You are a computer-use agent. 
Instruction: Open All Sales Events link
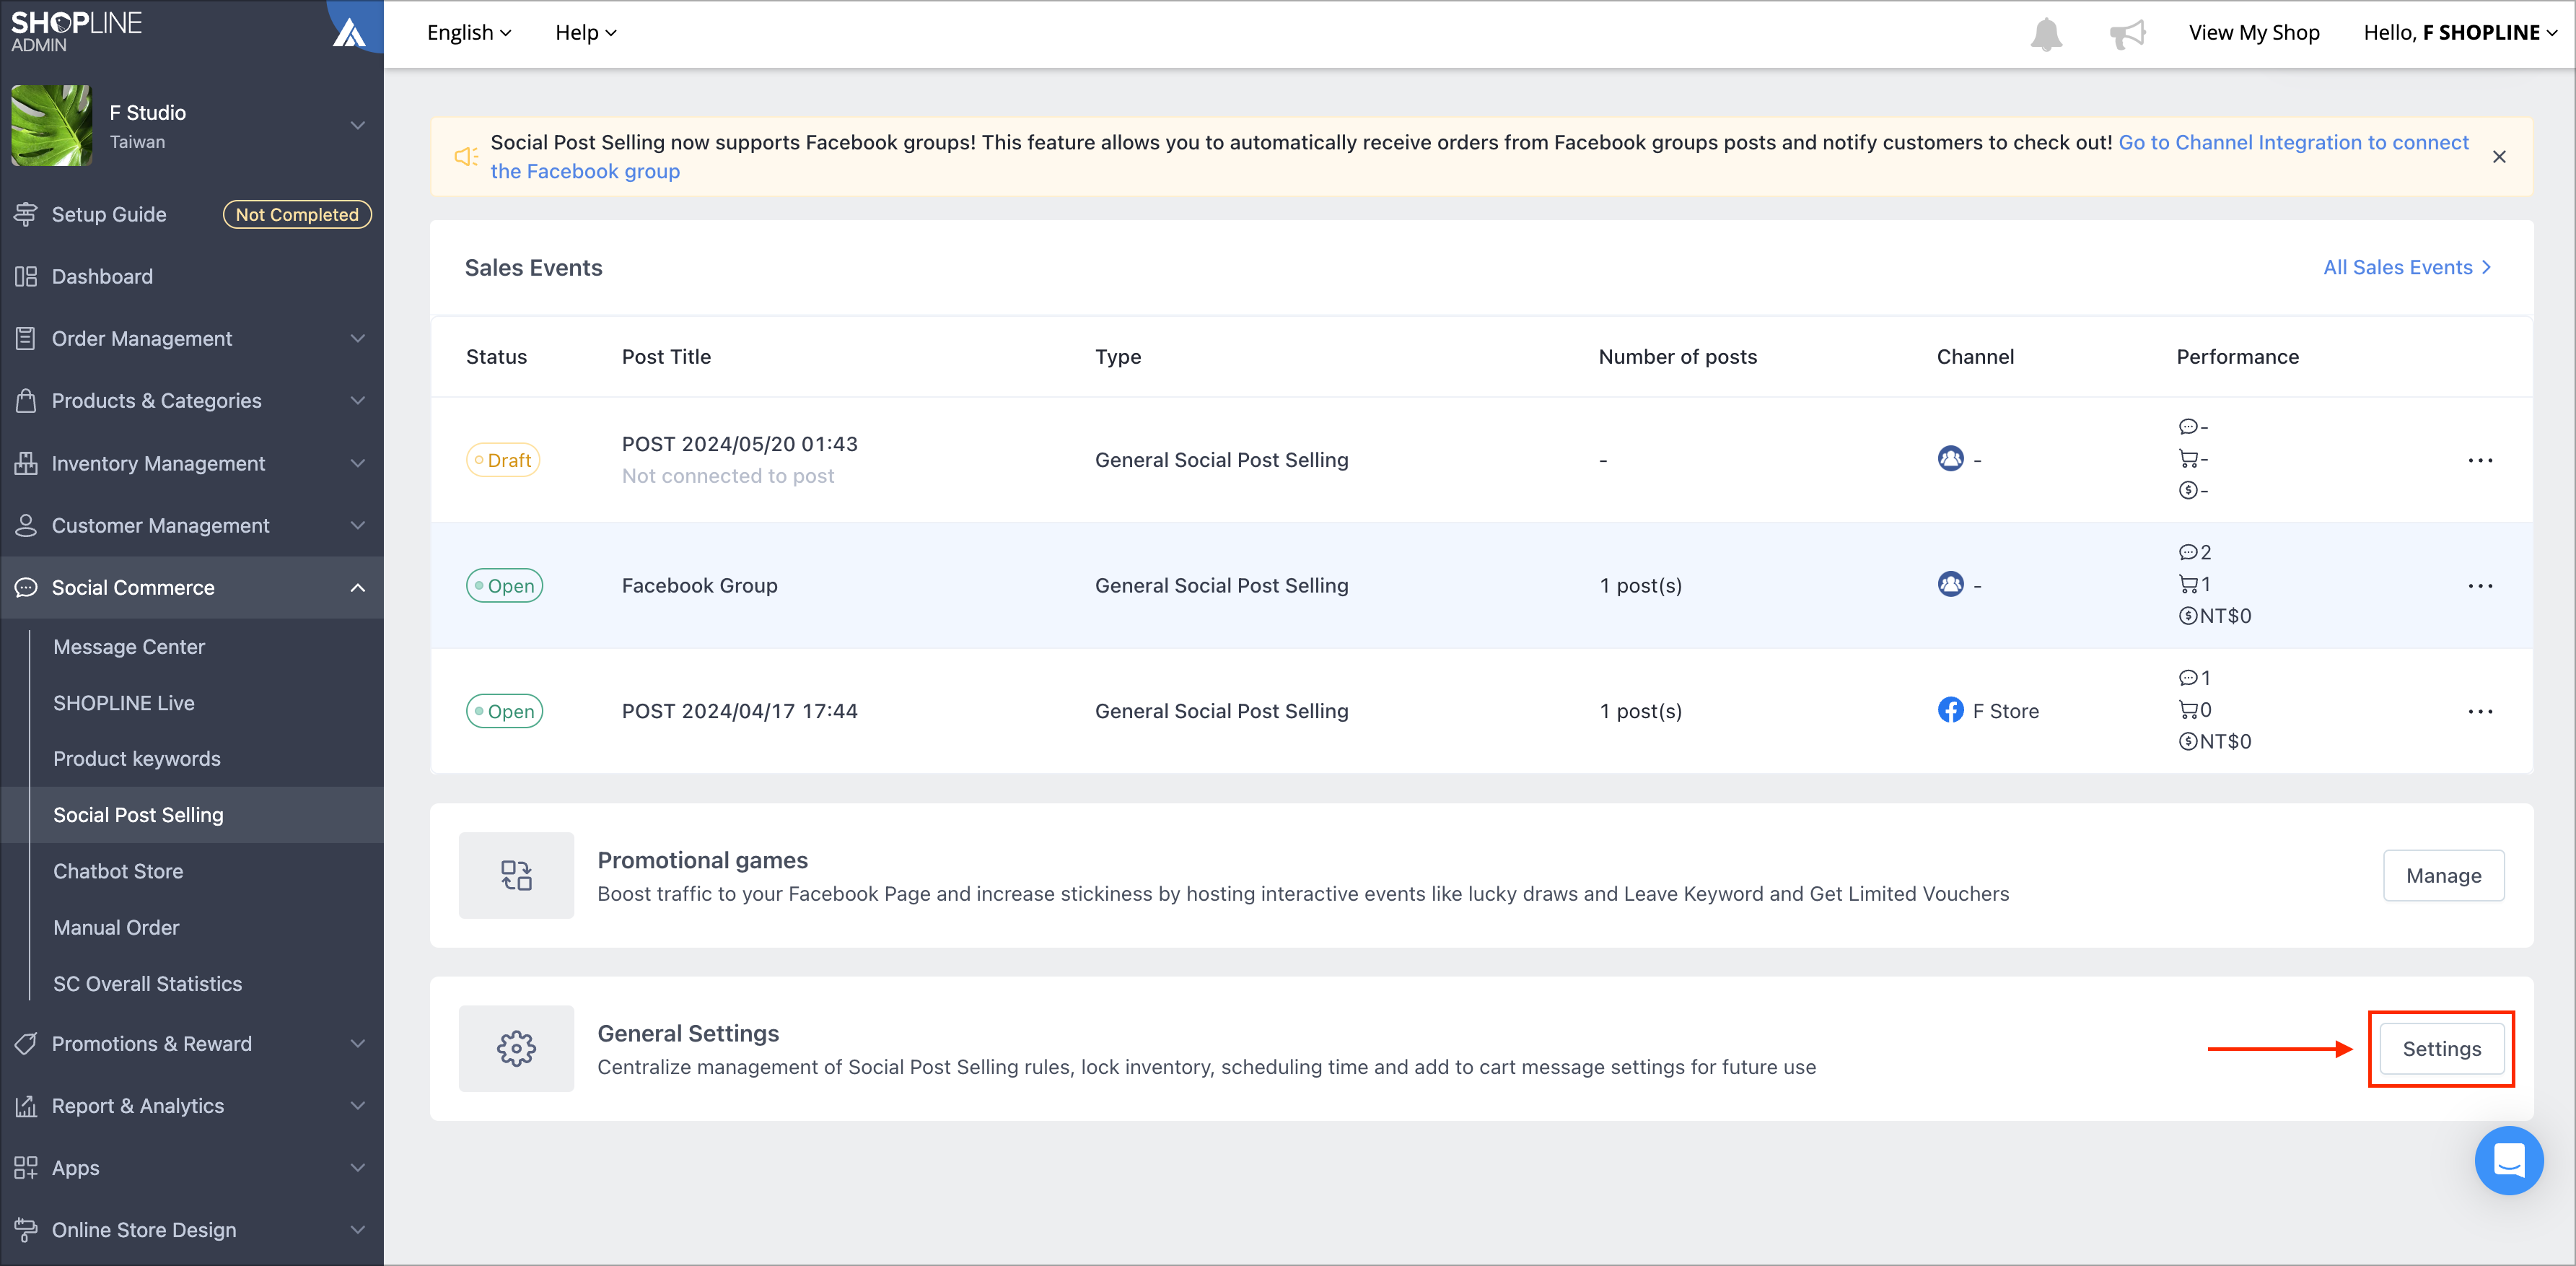pyautogui.click(x=2407, y=267)
